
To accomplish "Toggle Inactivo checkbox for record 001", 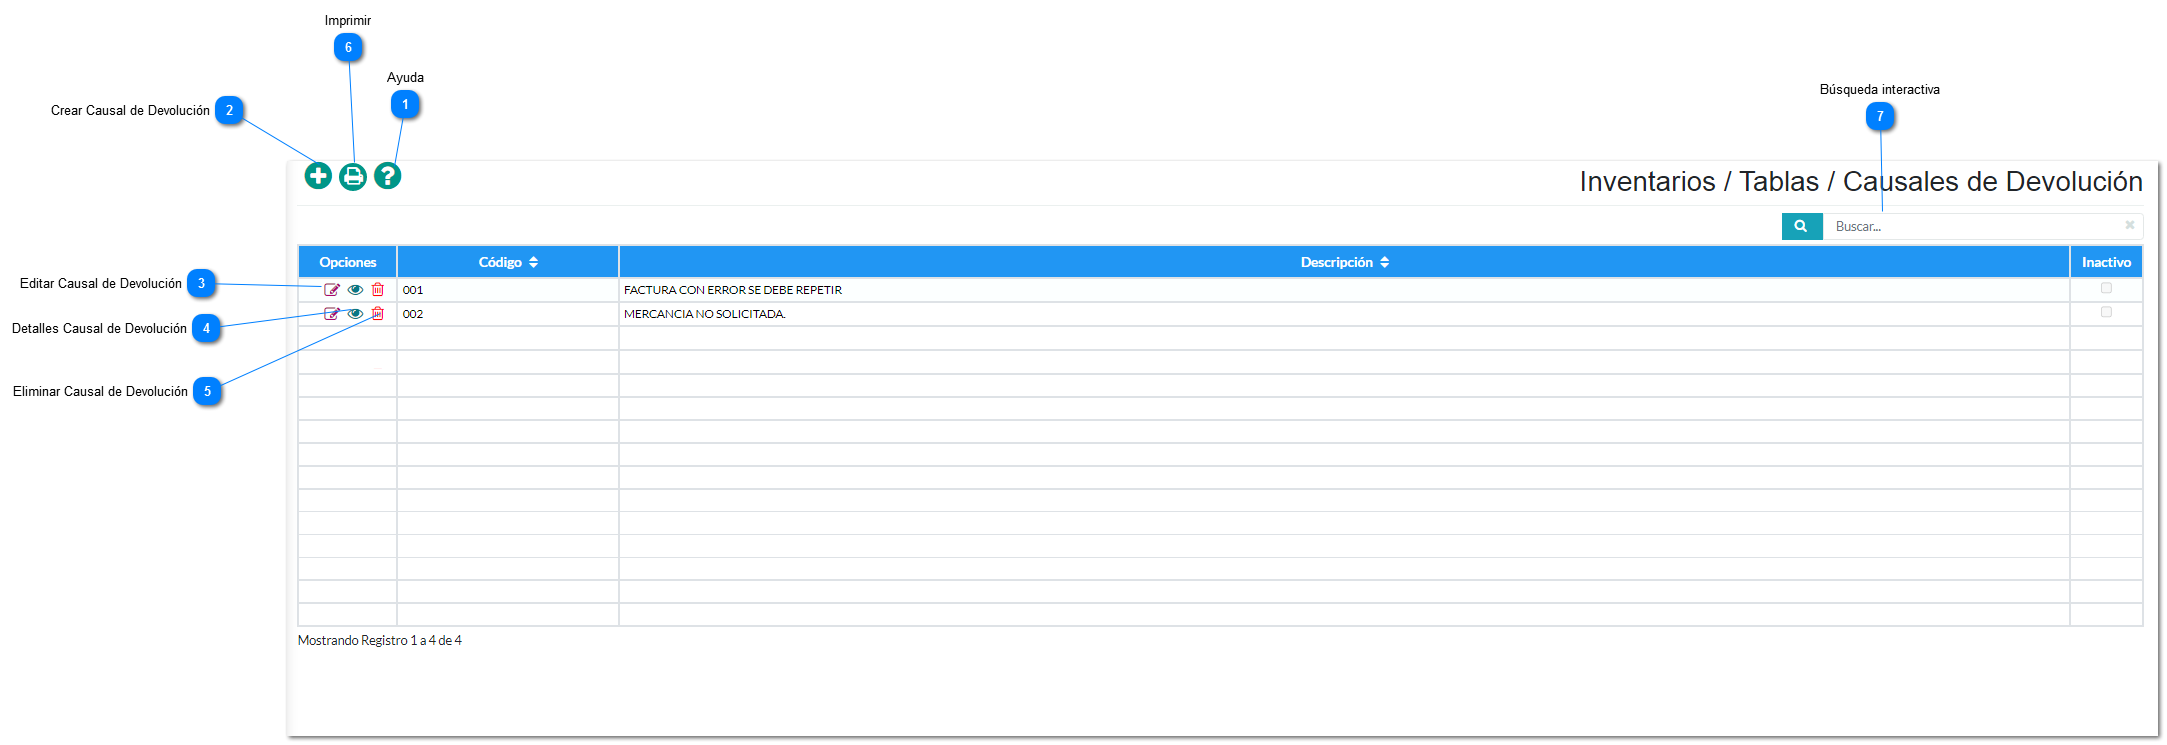I will tap(2106, 288).
